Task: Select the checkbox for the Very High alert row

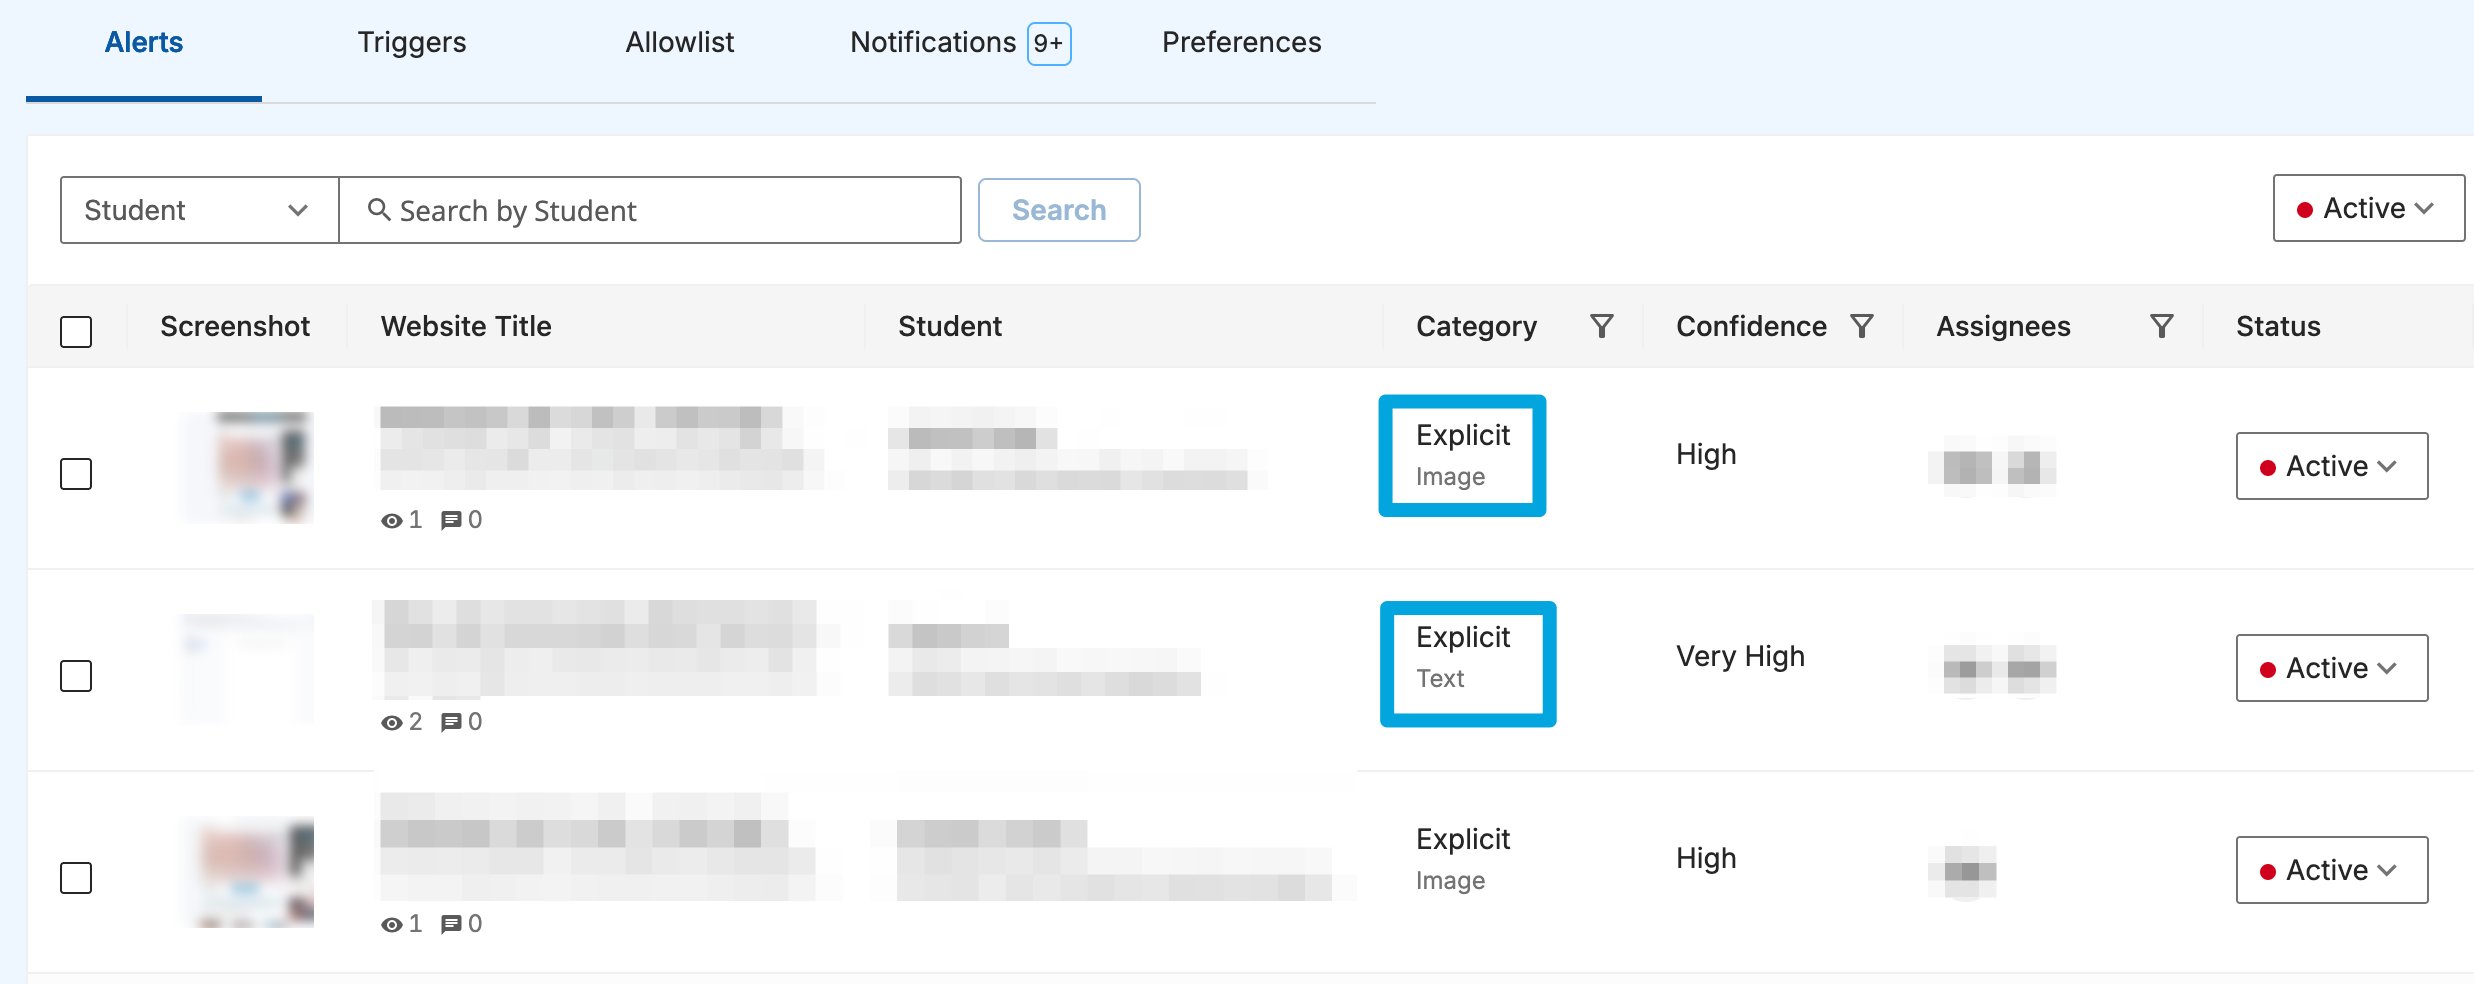Action: (76, 675)
